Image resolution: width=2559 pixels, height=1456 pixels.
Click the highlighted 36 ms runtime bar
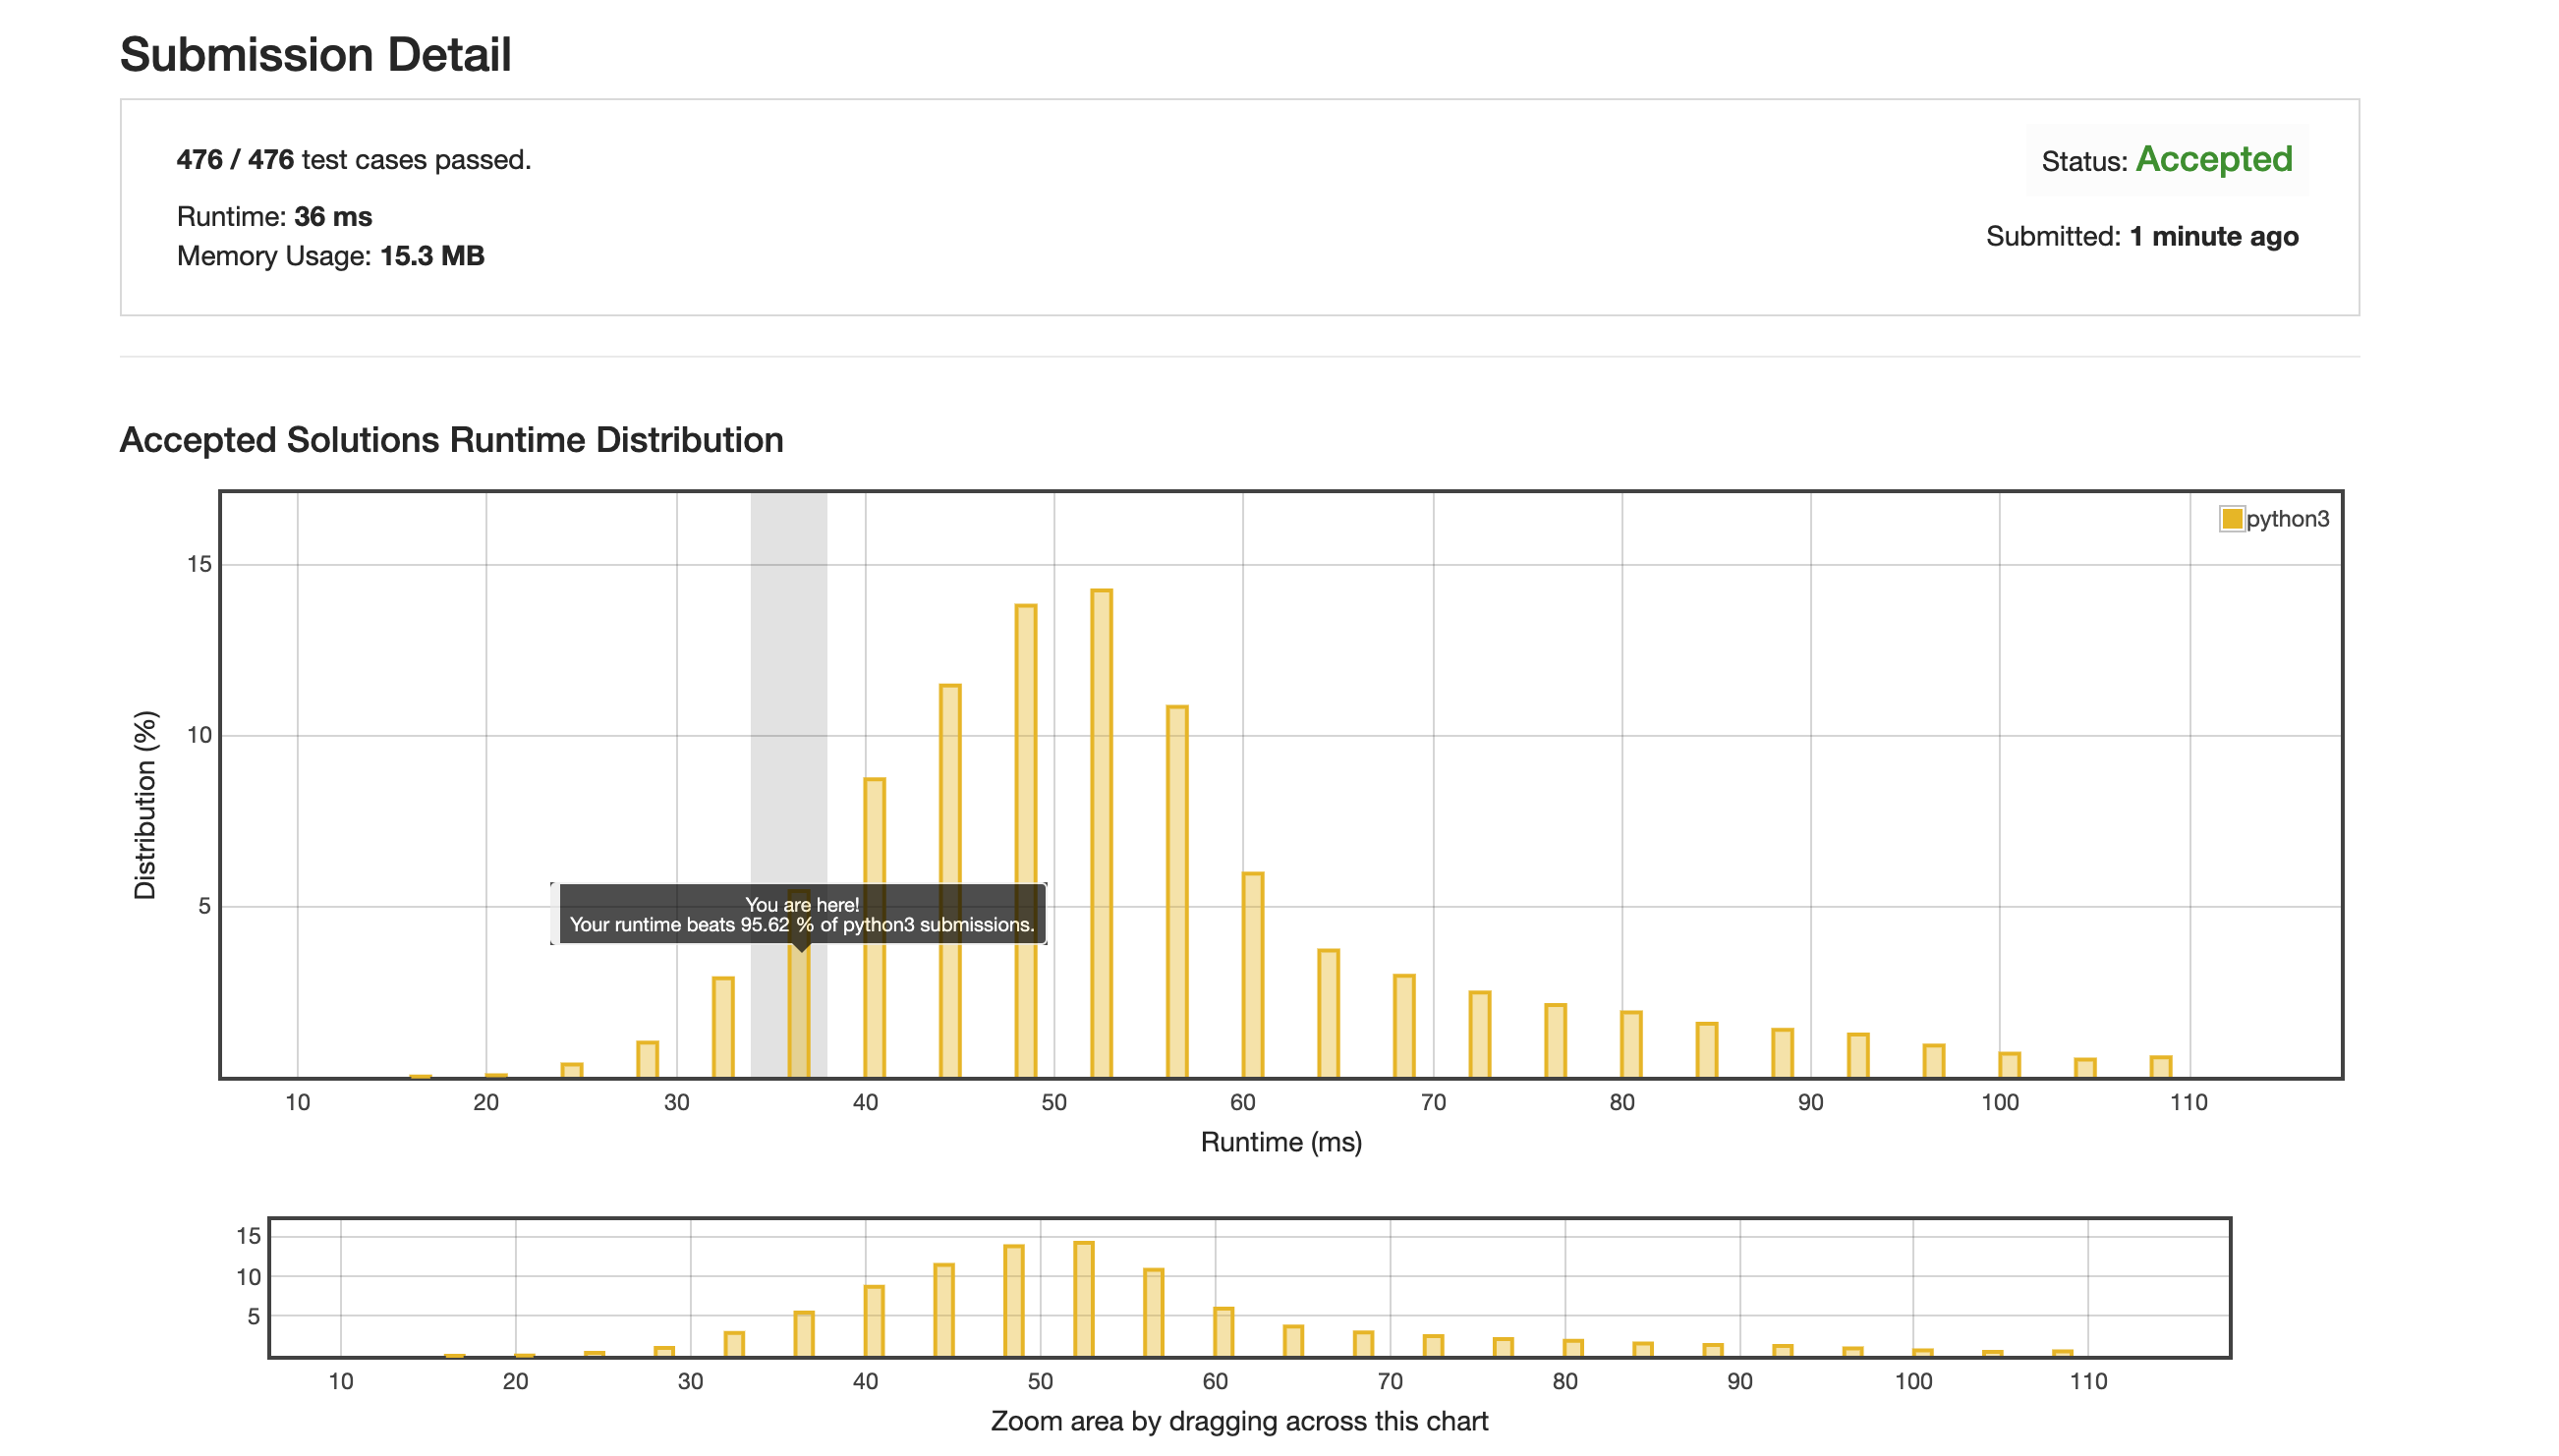tap(799, 1015)
